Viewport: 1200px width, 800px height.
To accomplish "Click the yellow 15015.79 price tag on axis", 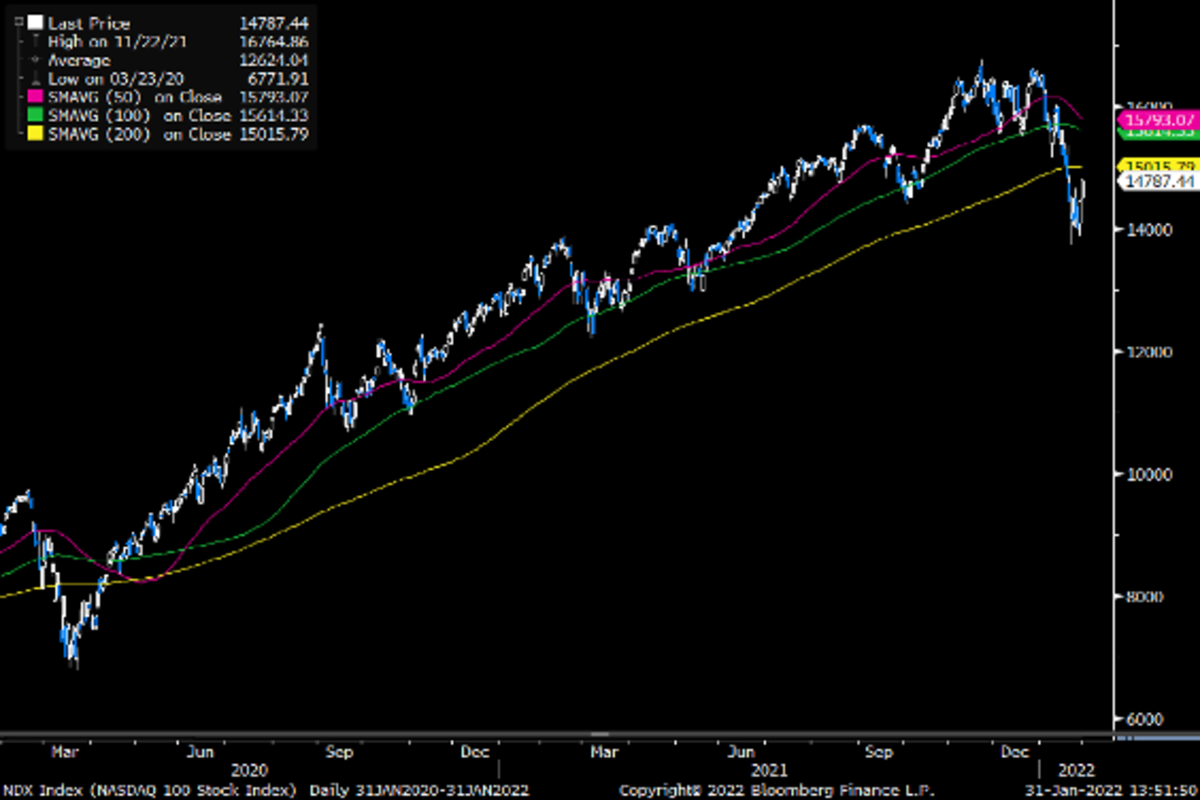I will (1160, 166).
